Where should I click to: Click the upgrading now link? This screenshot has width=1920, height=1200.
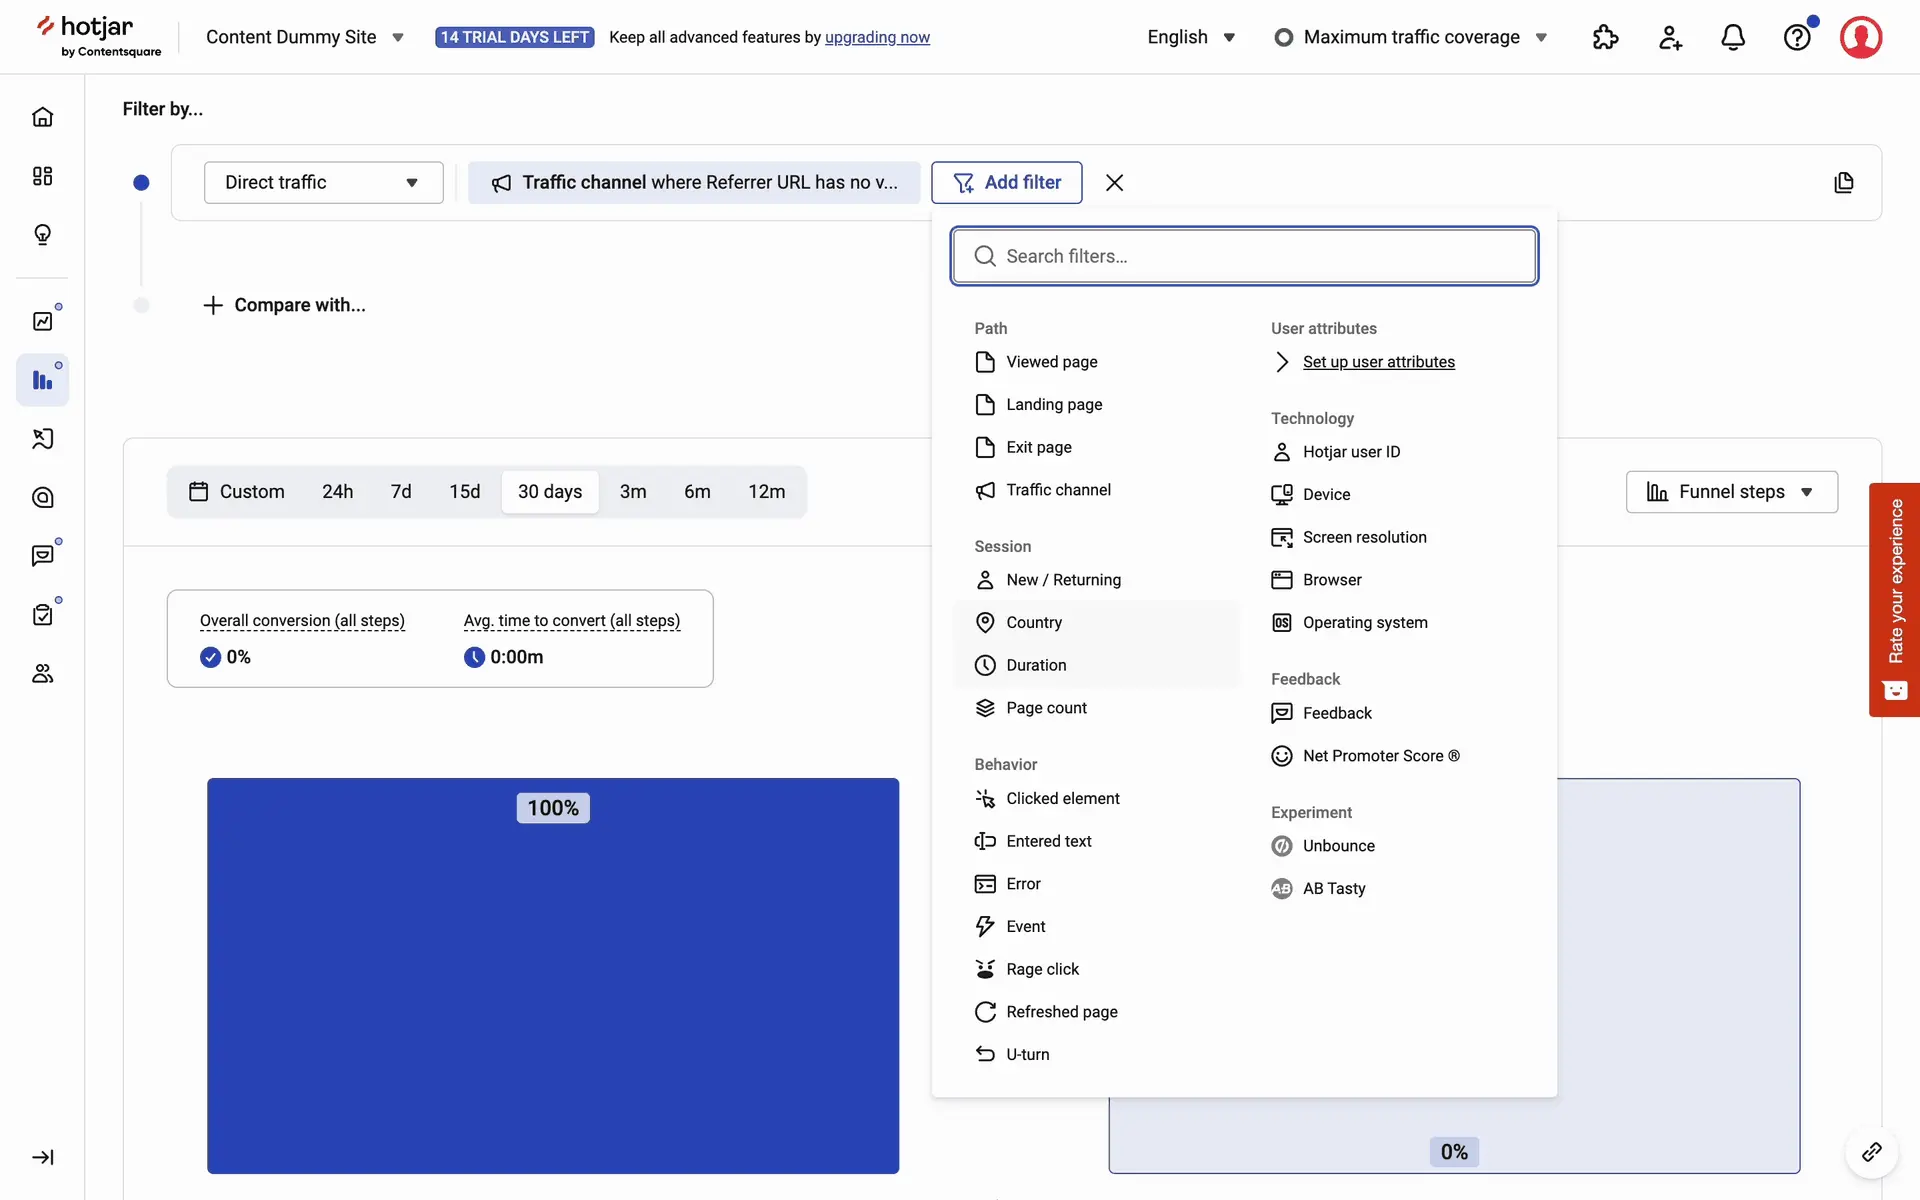click(x=877, y=37)
